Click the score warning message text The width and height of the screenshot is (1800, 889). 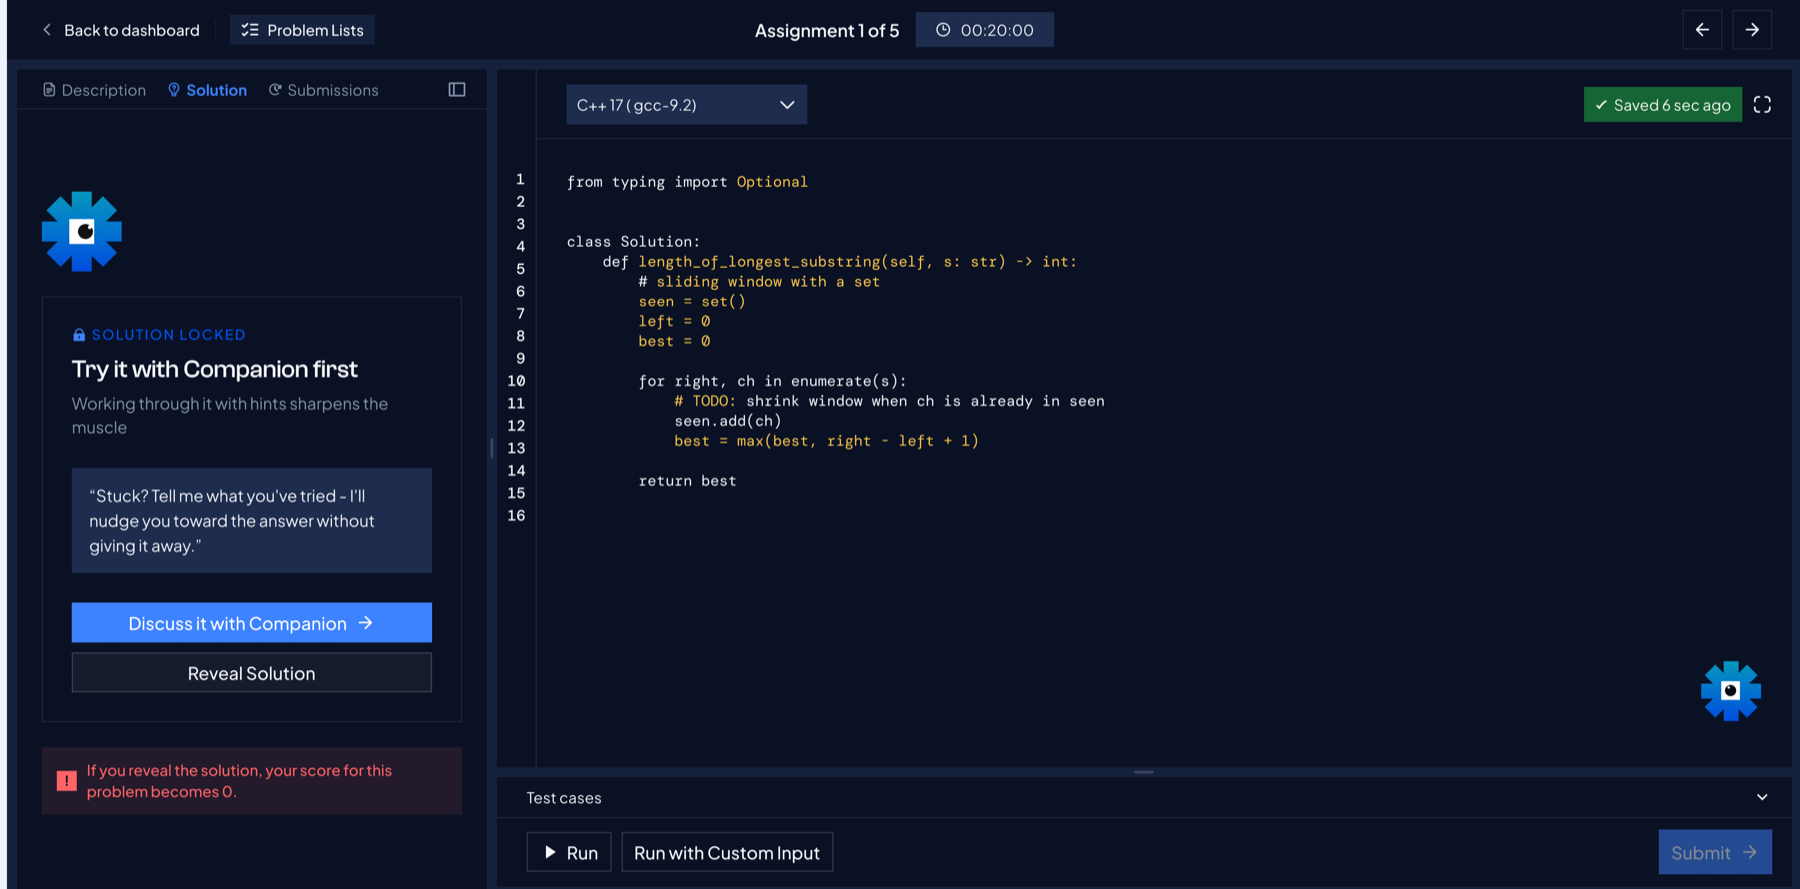[239, 781]
